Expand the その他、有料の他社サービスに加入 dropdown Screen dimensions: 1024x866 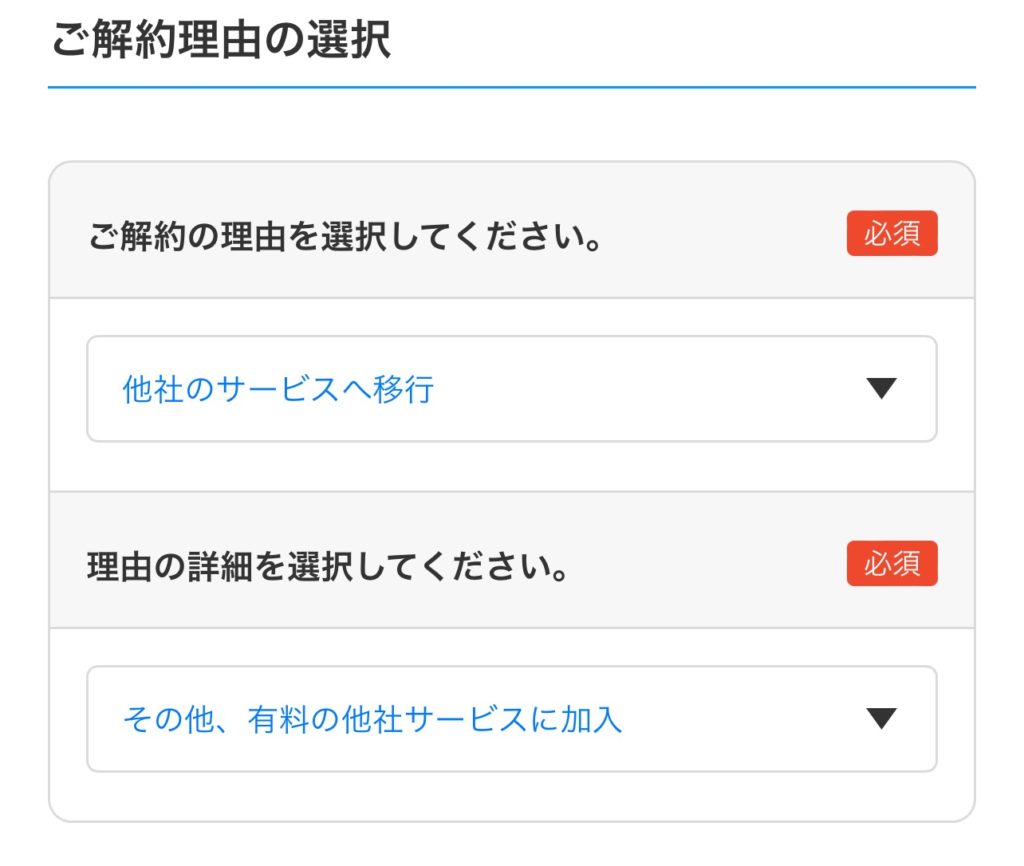(x=511, y=719)
